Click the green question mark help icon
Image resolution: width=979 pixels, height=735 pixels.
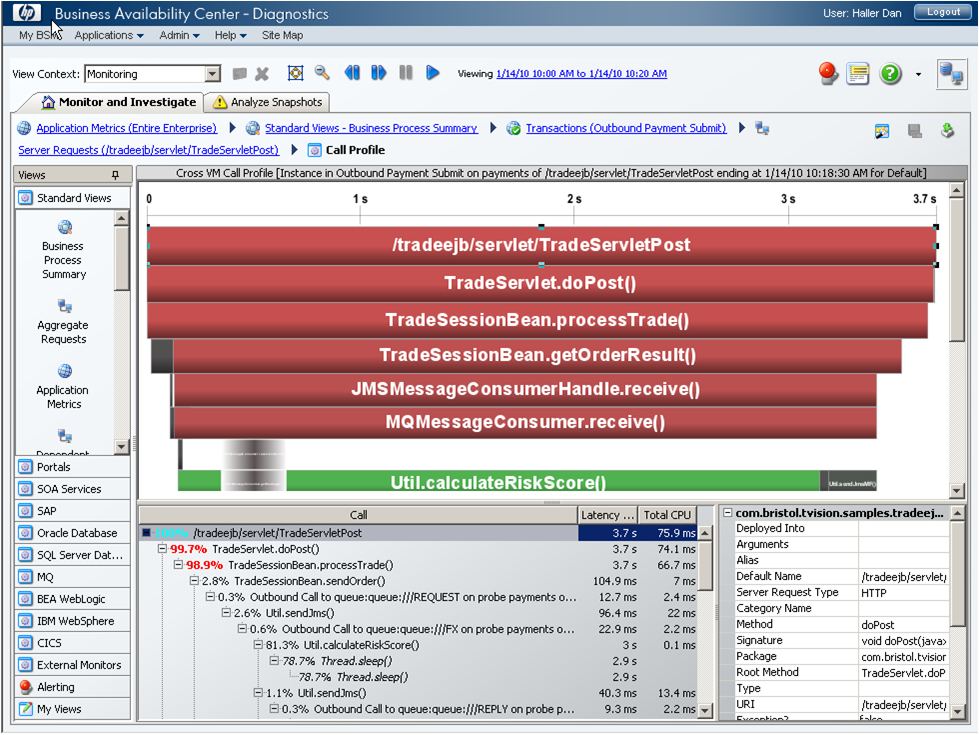click(890, 74)
